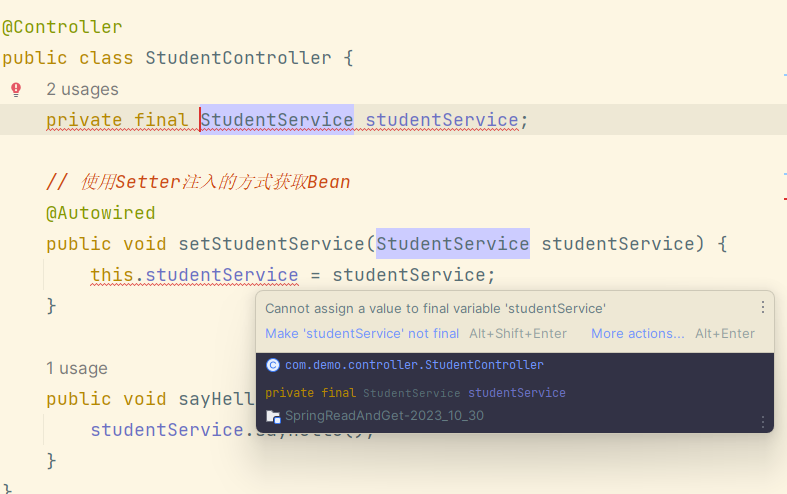Click the error-underlined this.studentService assignment
The height and width of the screenshot is (494, 787).
coord(194,275)
